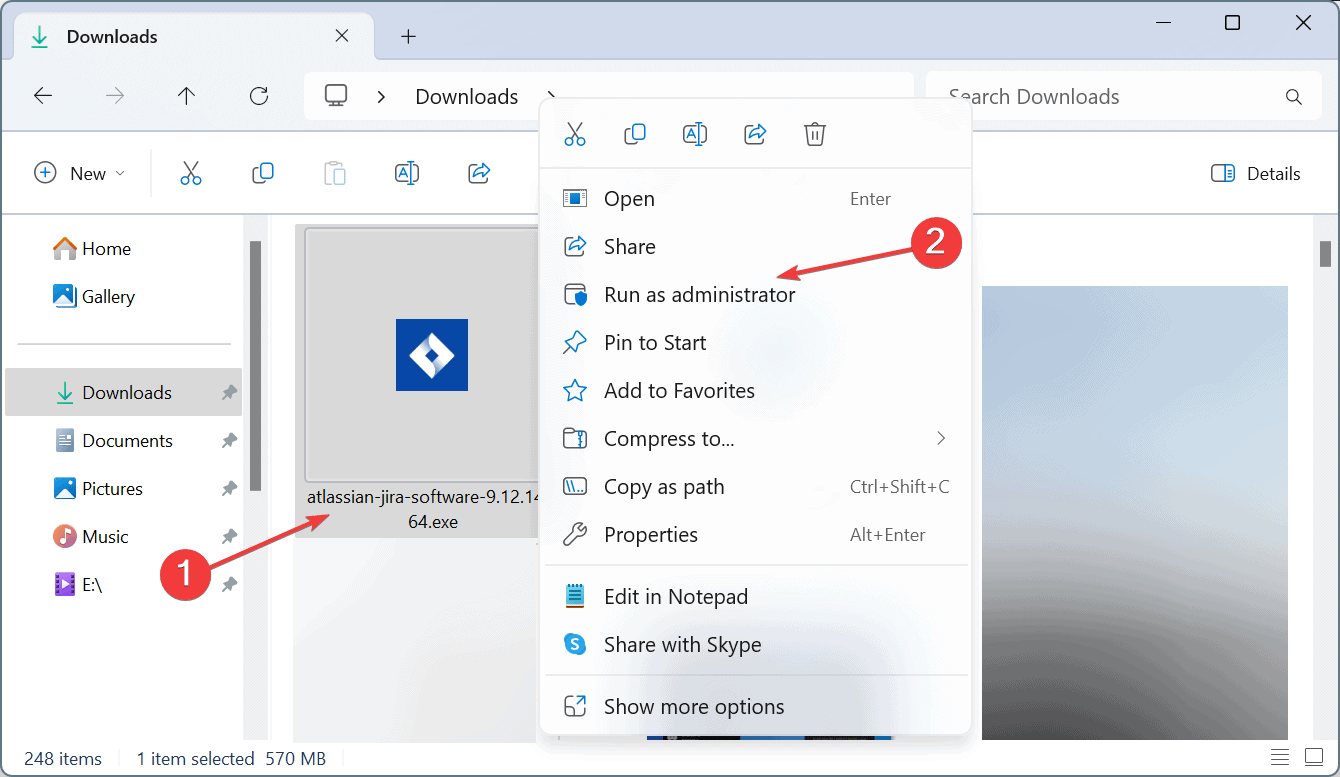Switch to details list view in status bar
1340x777 pixels.
[1280, 756]
